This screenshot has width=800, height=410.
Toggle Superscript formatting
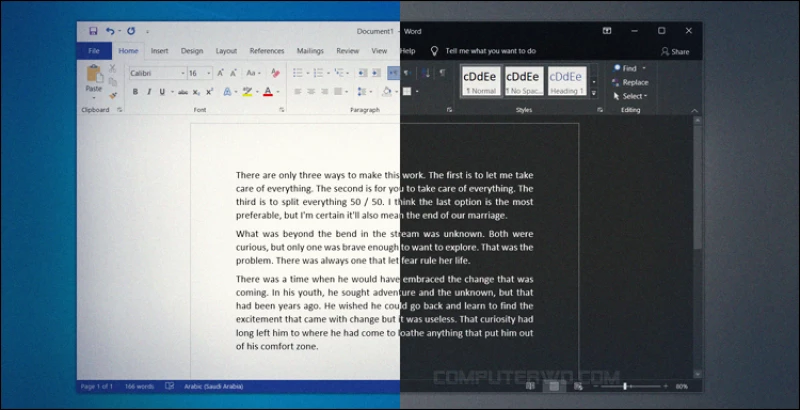coord(209,92)
